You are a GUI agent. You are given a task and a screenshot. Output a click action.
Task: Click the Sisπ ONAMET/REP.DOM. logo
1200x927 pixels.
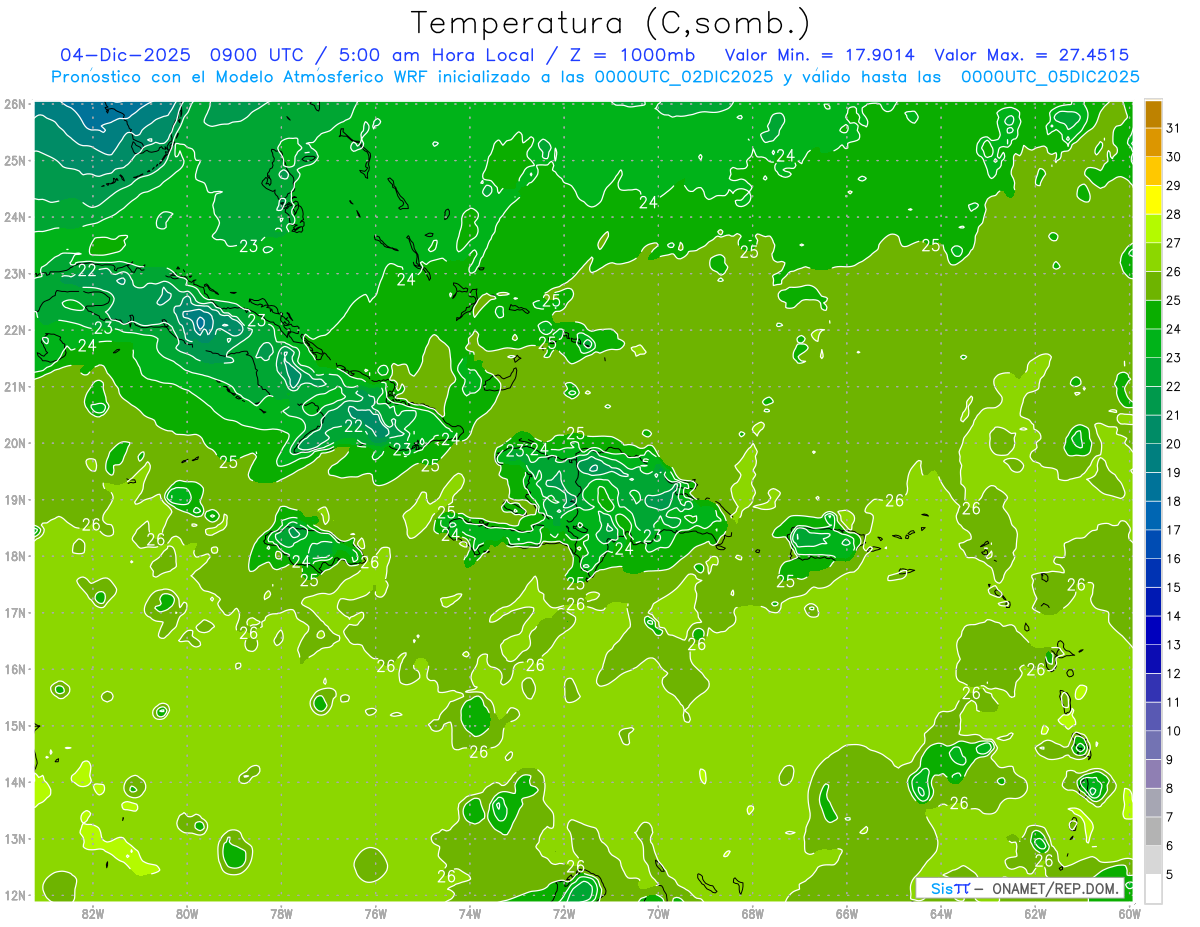point(1019,888)
